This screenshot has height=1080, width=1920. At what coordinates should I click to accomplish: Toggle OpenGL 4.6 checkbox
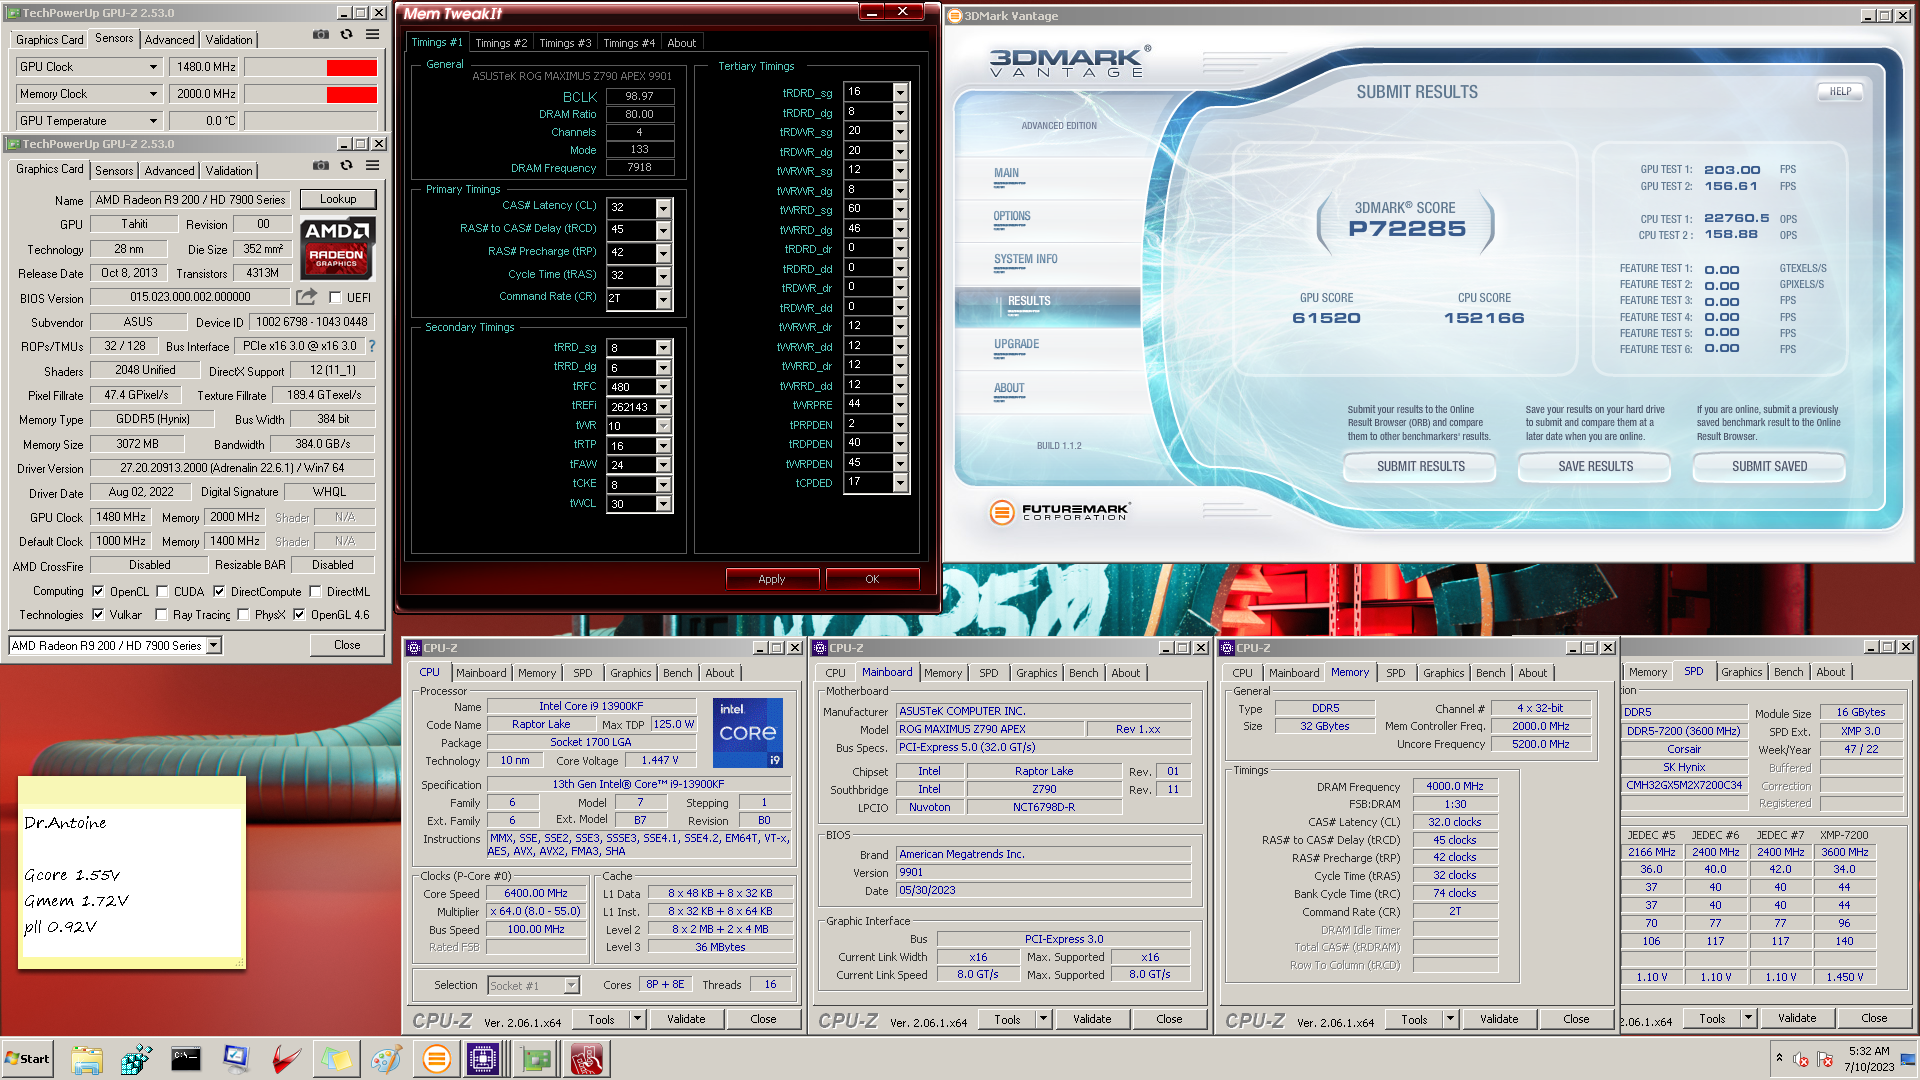click(x=299, y=615)
